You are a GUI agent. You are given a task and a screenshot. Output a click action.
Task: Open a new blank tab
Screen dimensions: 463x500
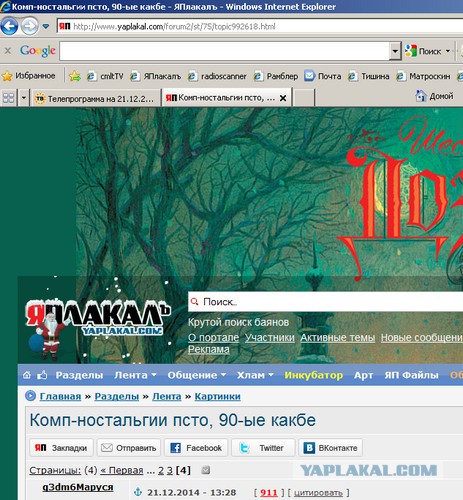(303, 98)
